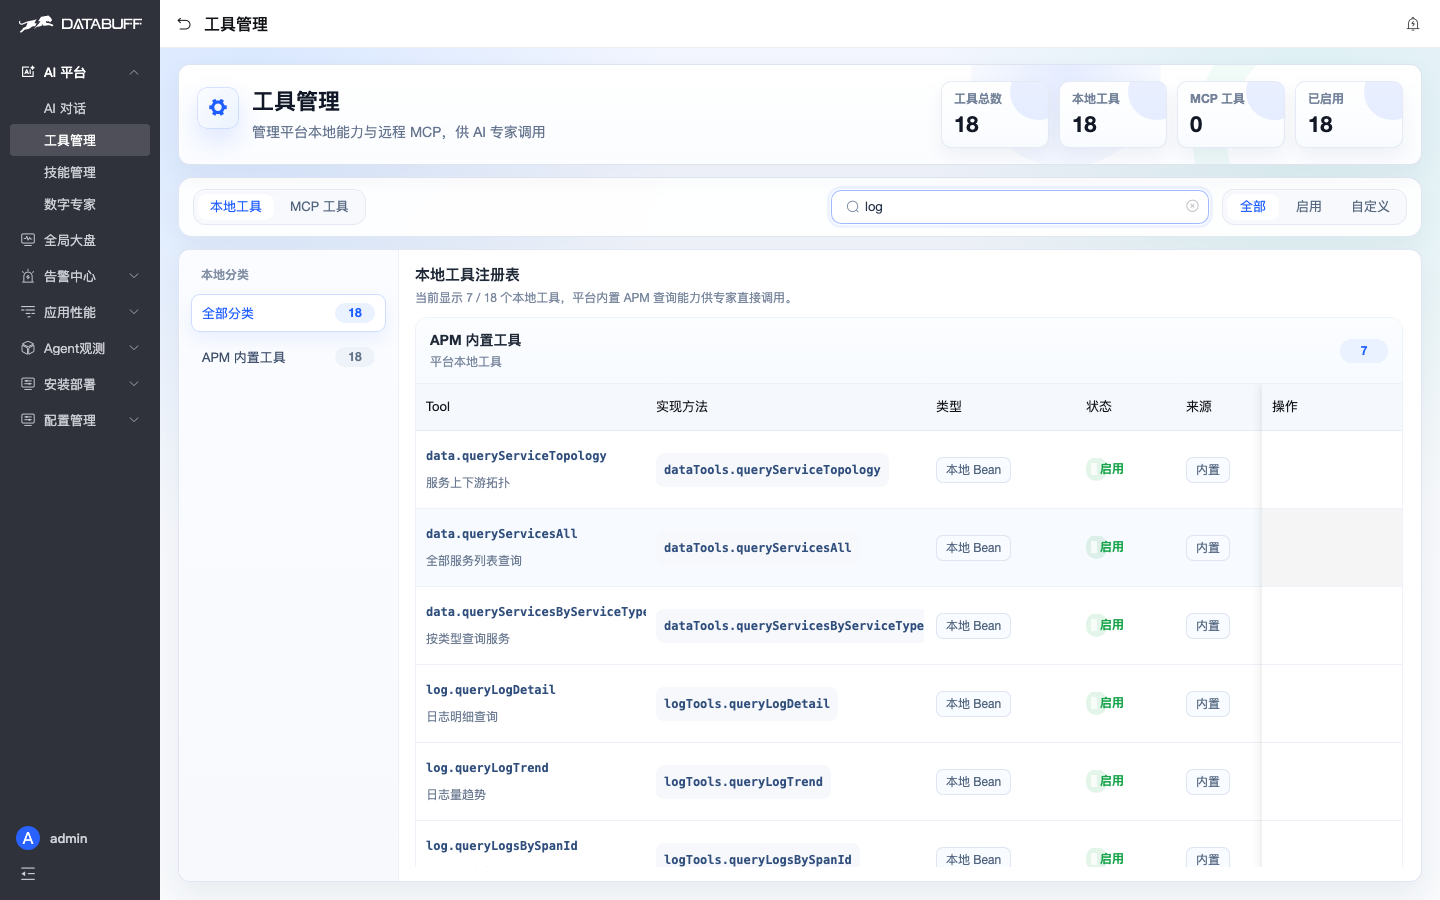Click the 已启用 stat card
This screenshot has height=900, width=1440.
click(x=1349, y=114)
